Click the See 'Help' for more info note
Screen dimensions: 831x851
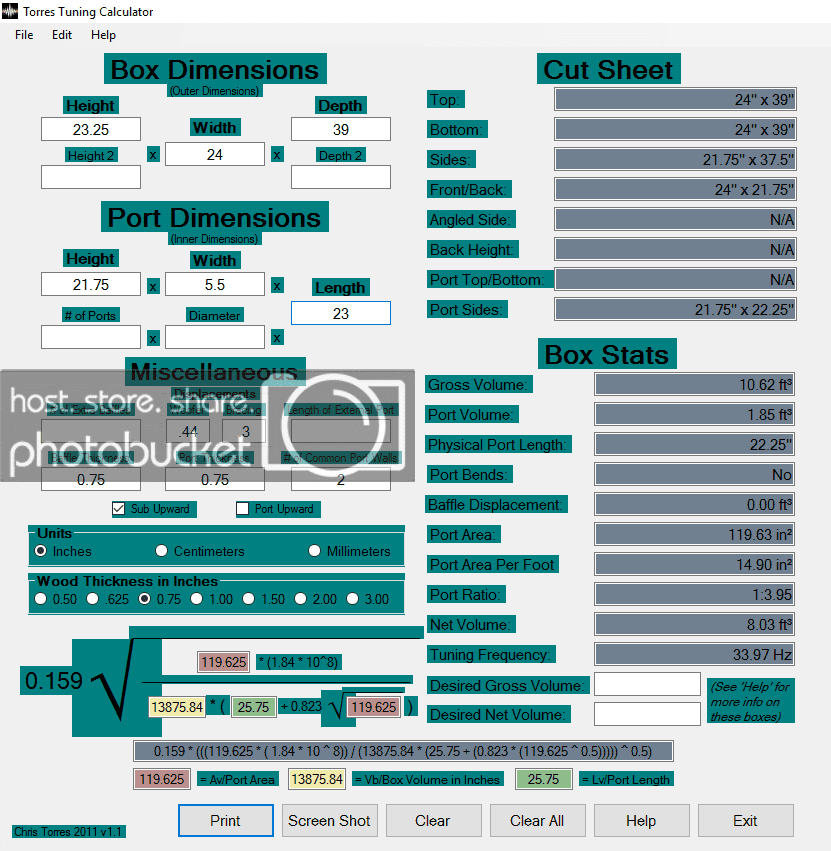tap(751, 701)
